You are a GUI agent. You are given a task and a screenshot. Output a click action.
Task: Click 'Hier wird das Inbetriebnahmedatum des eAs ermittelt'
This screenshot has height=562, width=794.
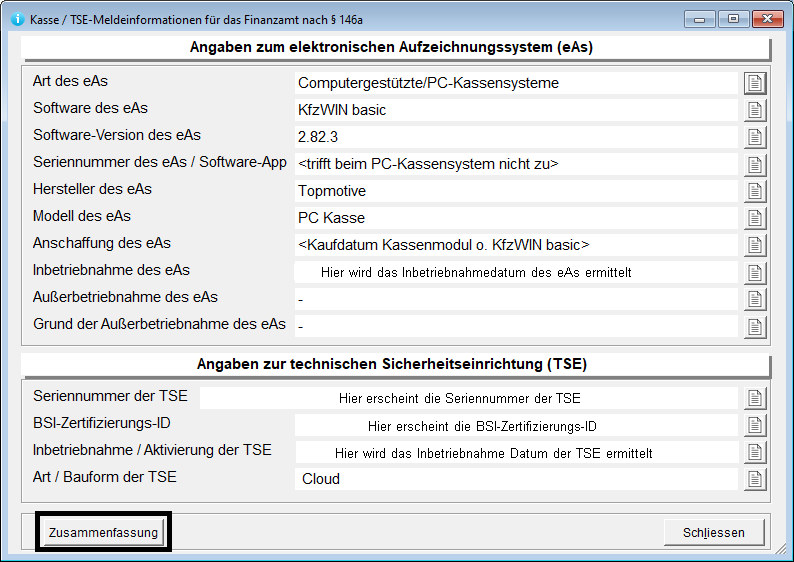click(516, 272)
